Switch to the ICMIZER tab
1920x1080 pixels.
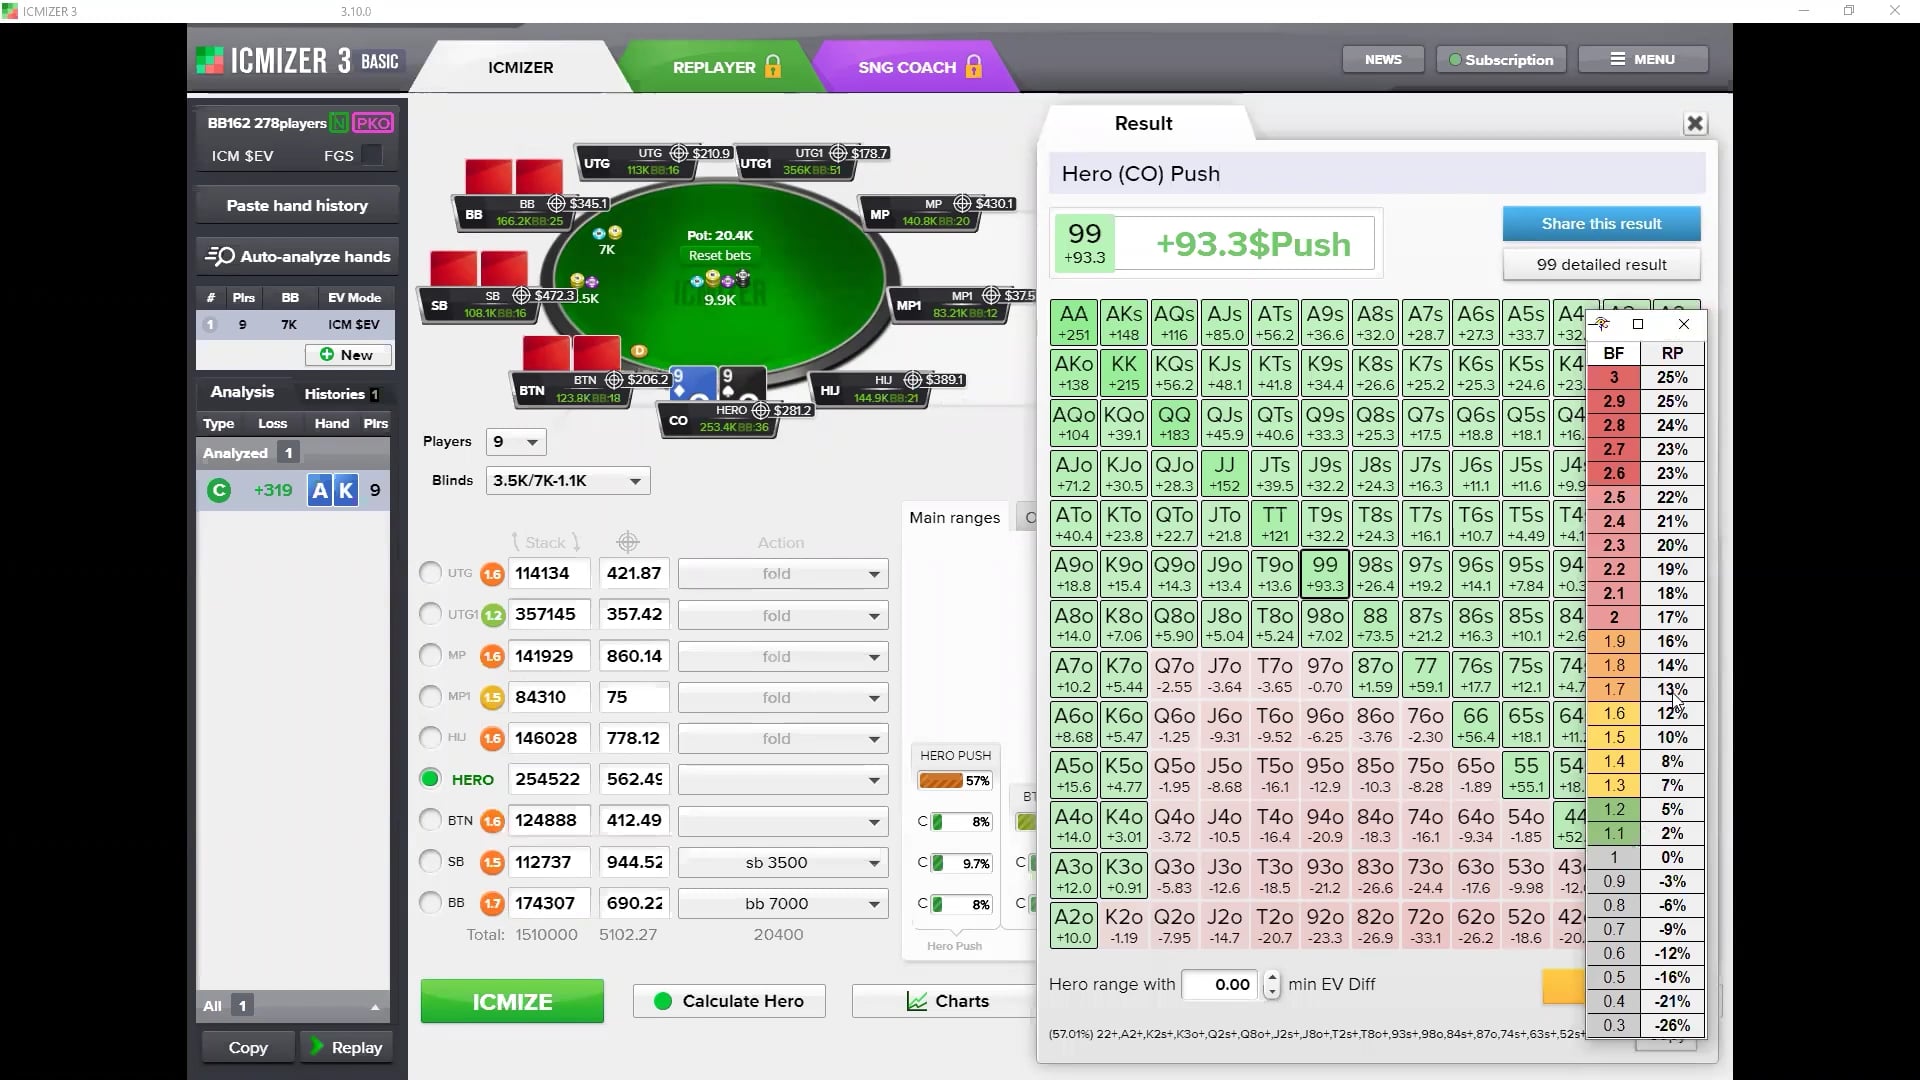point(519,67)
